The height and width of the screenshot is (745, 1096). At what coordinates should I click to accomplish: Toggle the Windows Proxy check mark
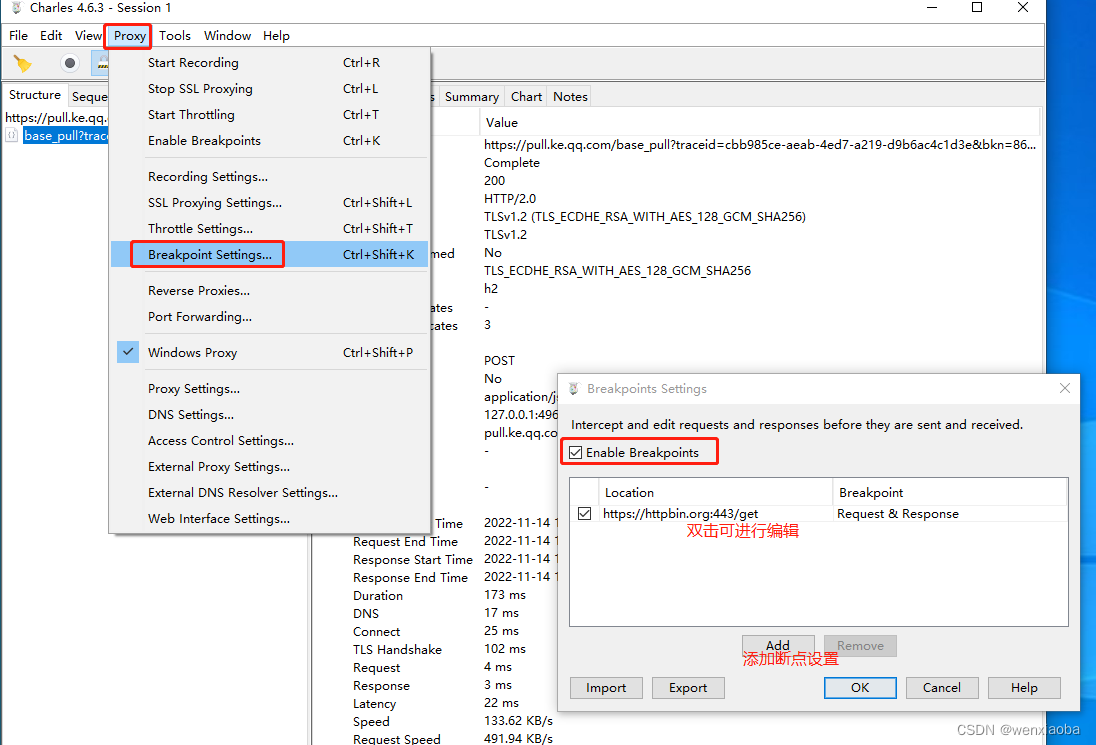[128, 352]
